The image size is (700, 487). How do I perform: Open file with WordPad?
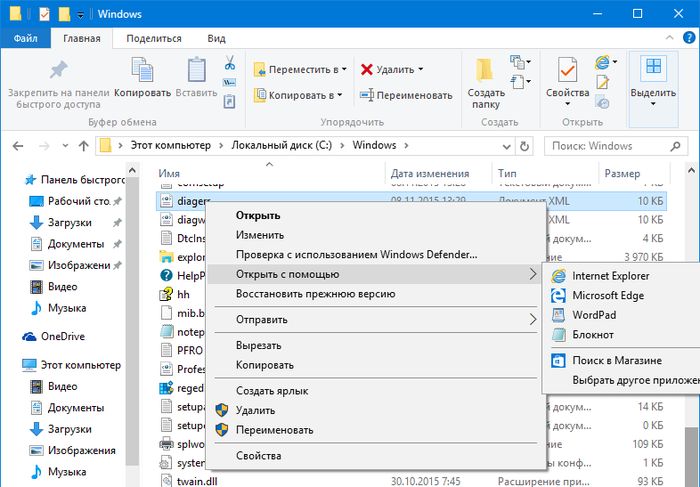(x=594, y=315)
